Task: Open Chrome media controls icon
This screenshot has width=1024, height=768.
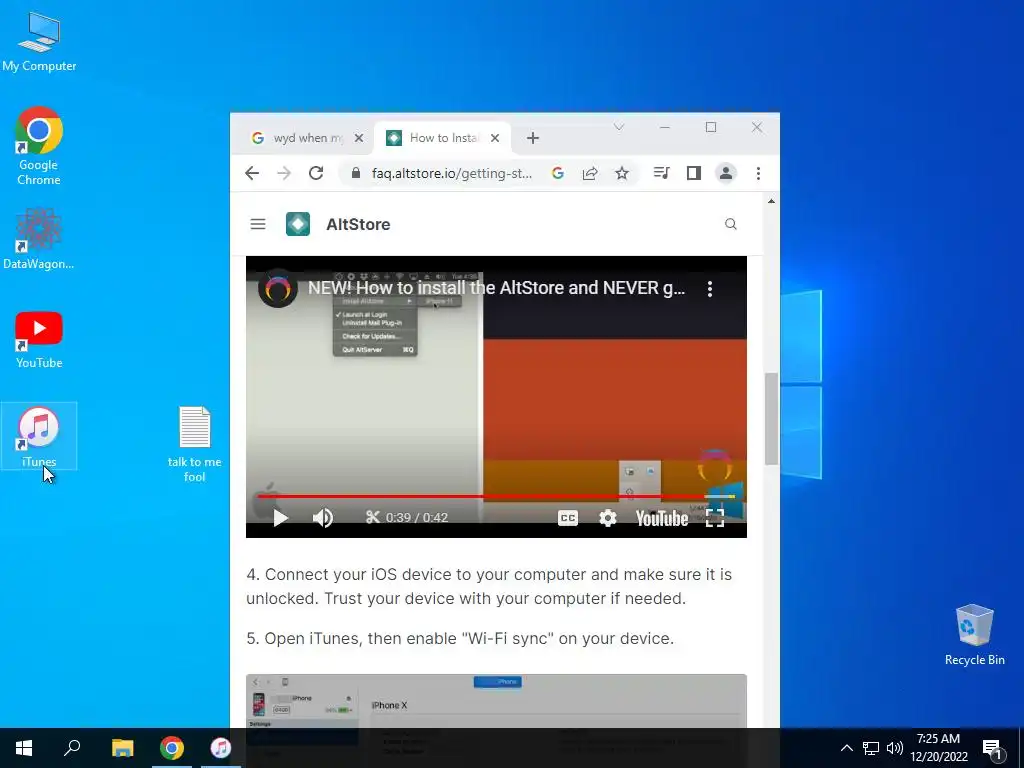Action: [662, 173]
